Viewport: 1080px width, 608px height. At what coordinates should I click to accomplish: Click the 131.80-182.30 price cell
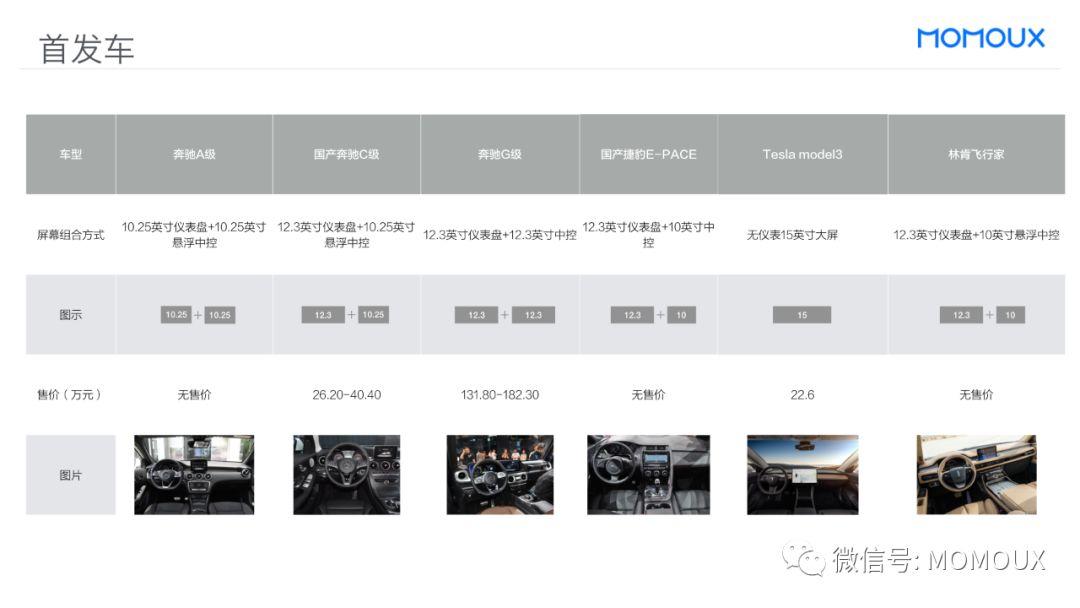pos(500,395)
